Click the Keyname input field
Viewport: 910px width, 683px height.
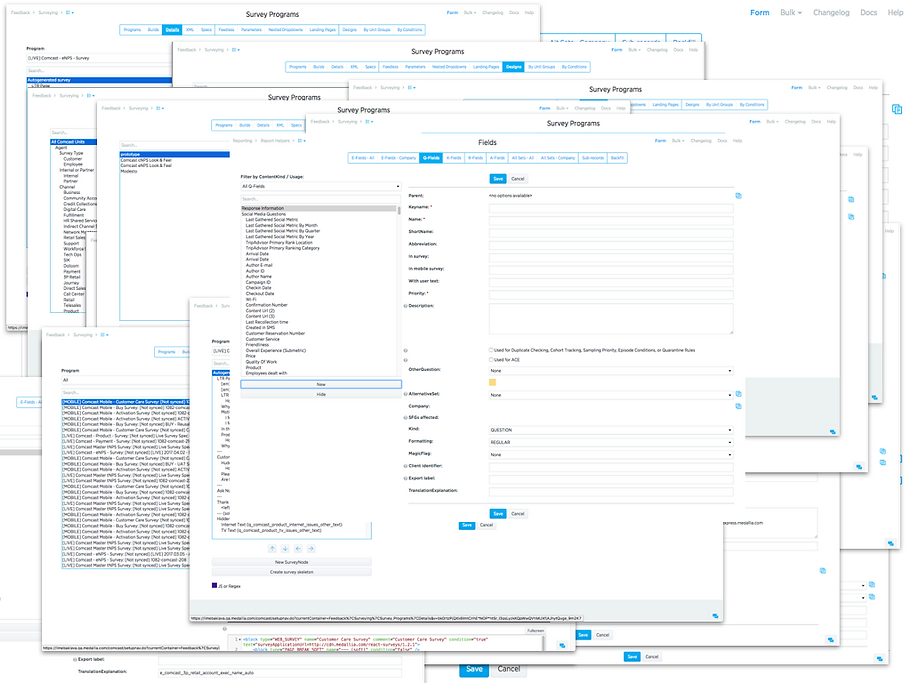click(x=611, y=208)
